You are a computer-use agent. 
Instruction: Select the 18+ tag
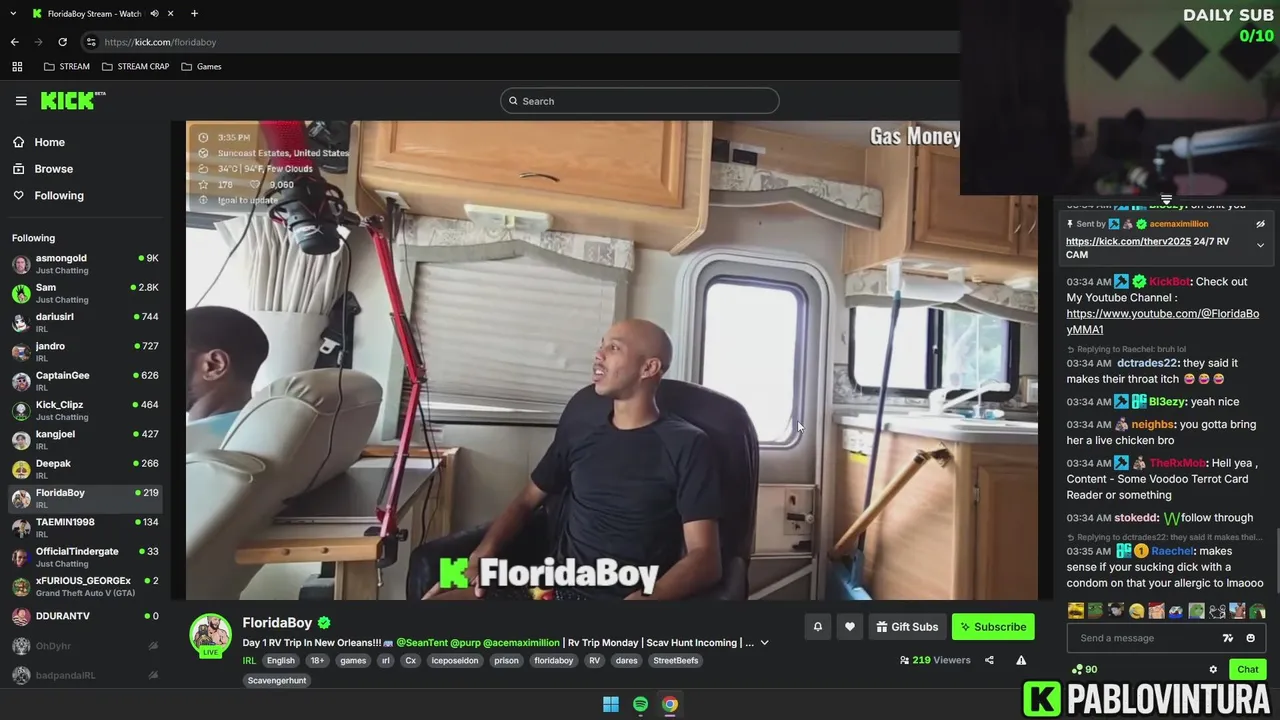click(317, 660)
